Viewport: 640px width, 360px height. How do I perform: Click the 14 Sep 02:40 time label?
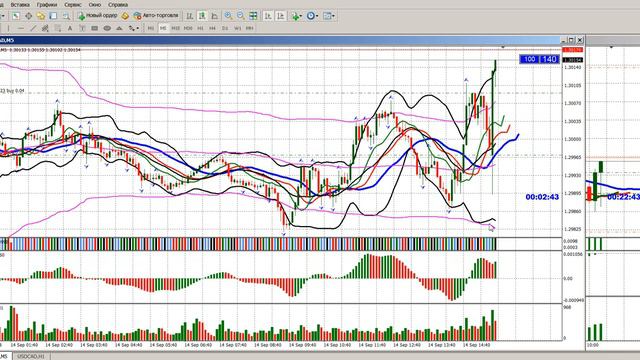59,345
